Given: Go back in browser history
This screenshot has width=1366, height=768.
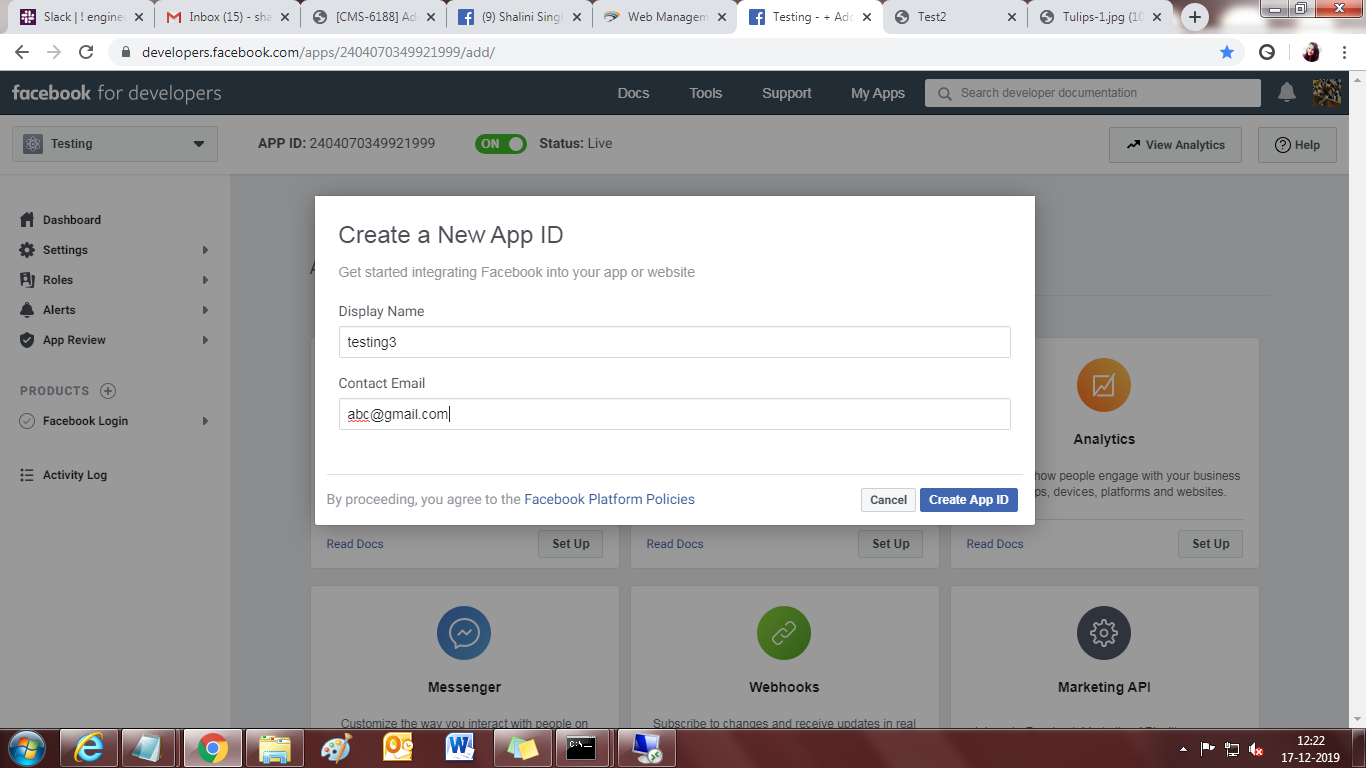Looking at the screenshot, I should pyautogui.click(x=22, y=52).
